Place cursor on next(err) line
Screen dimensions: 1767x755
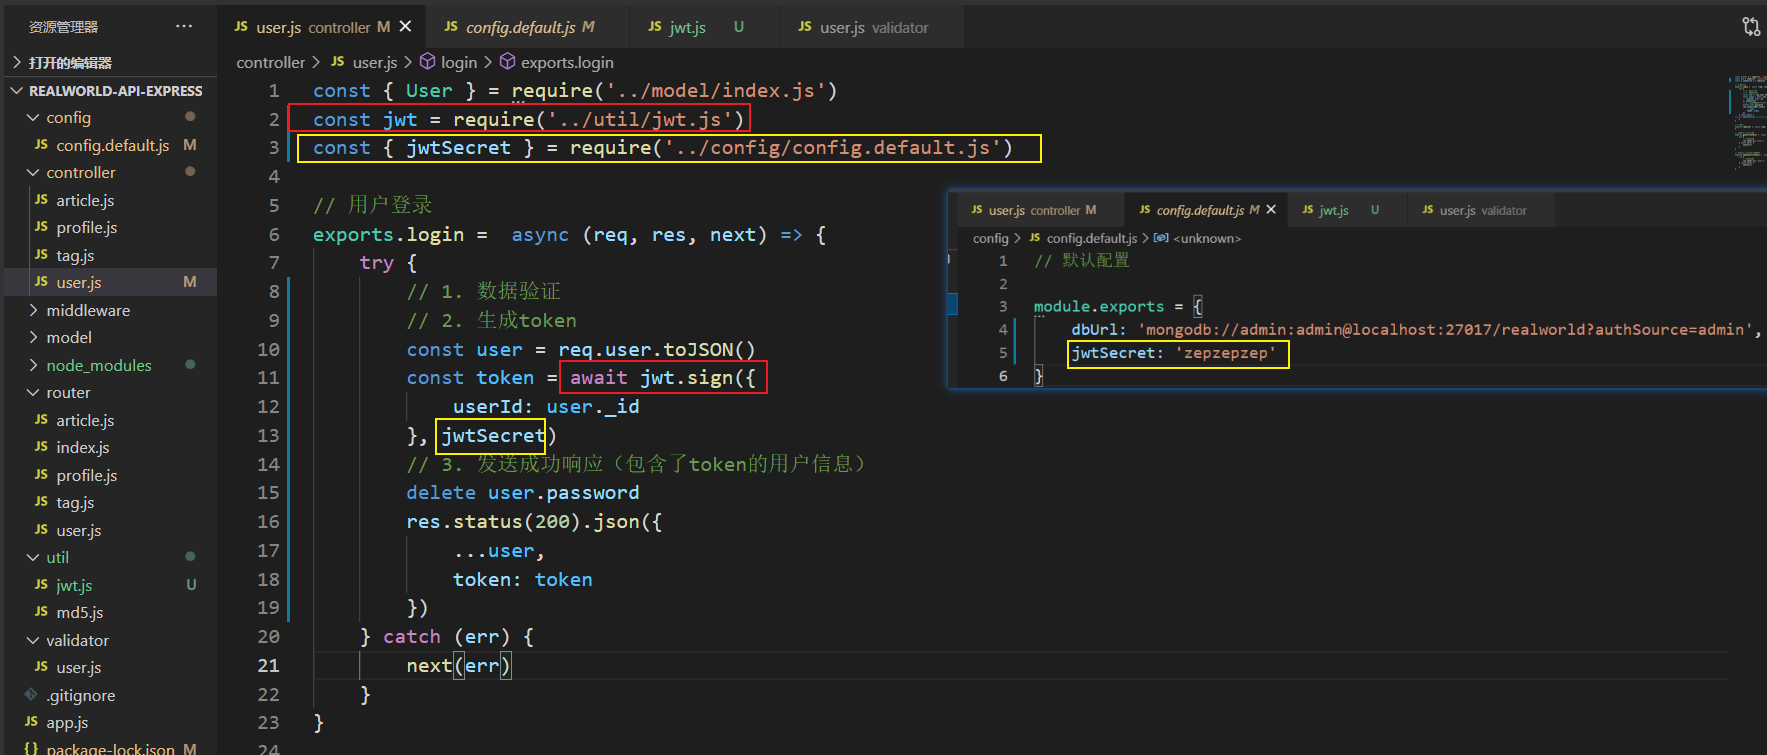tap(458, 666)
